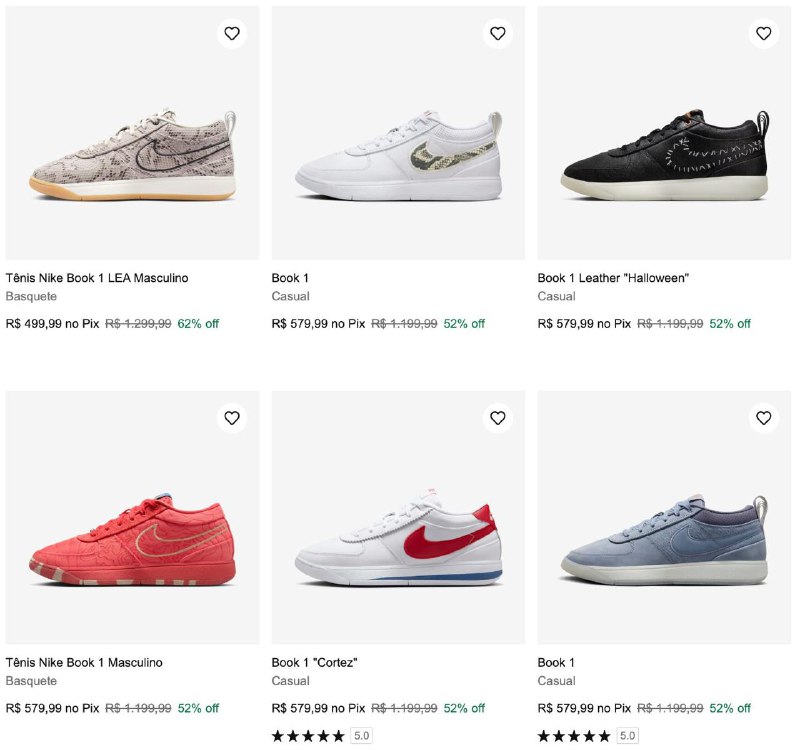Open the Book 1 "Cortez" product page
The image size is (800, 750).
[318, 661]
